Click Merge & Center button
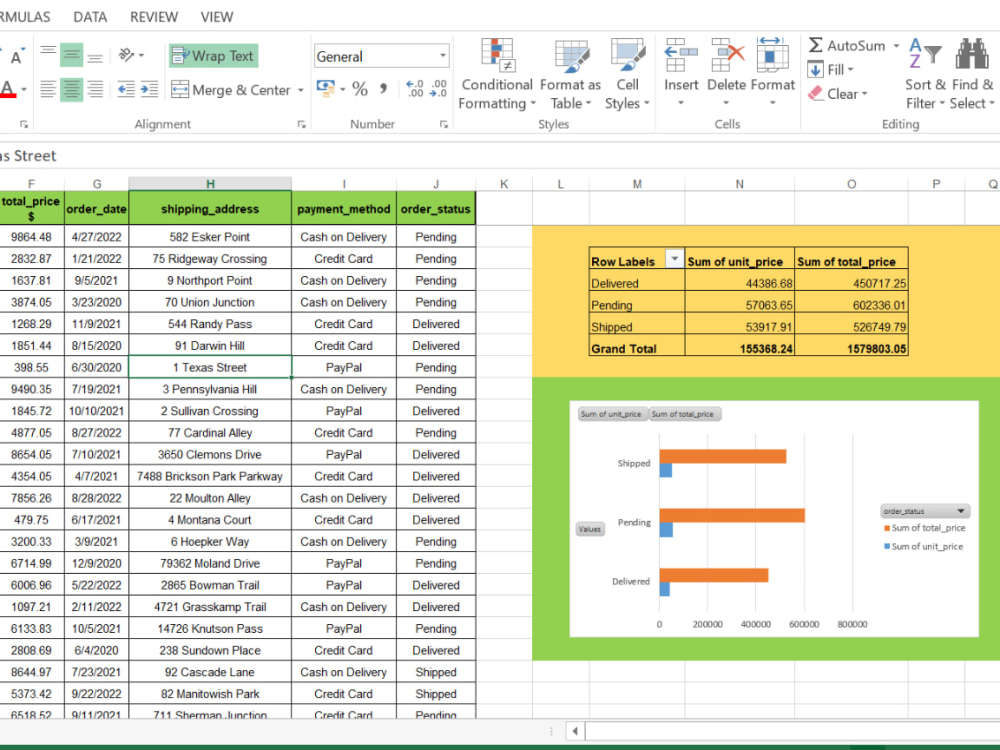The width and height of the screenshot is (1000, 750). 232,90
